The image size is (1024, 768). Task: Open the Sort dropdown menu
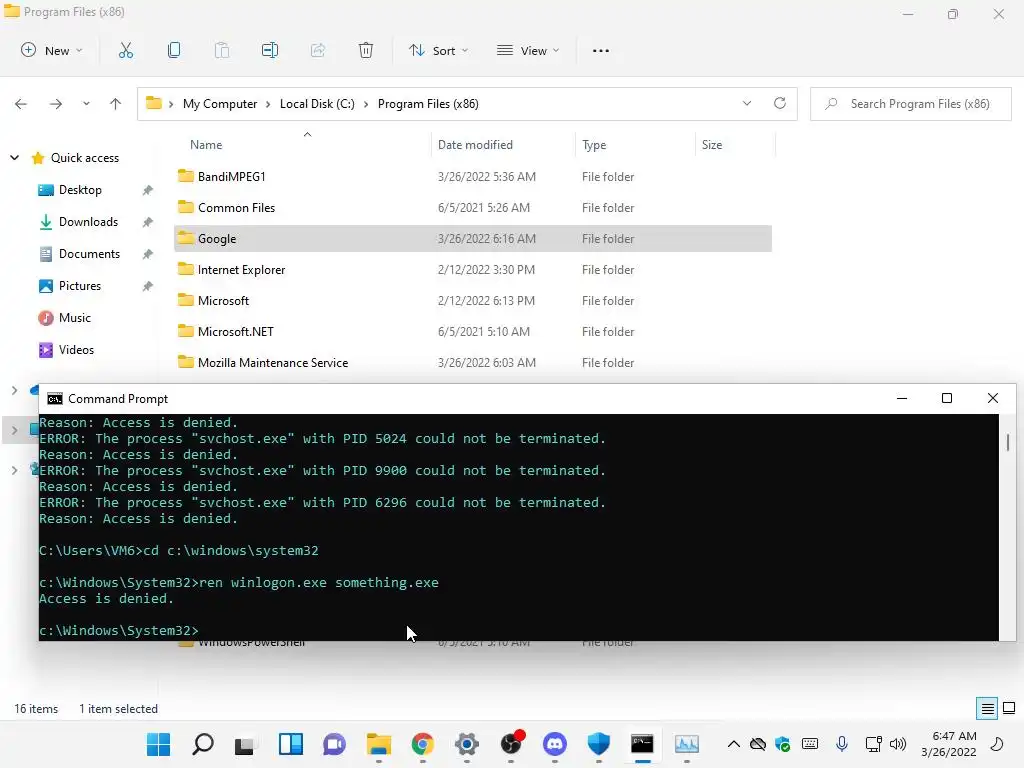pyautogui.click(x=439, y=50)
